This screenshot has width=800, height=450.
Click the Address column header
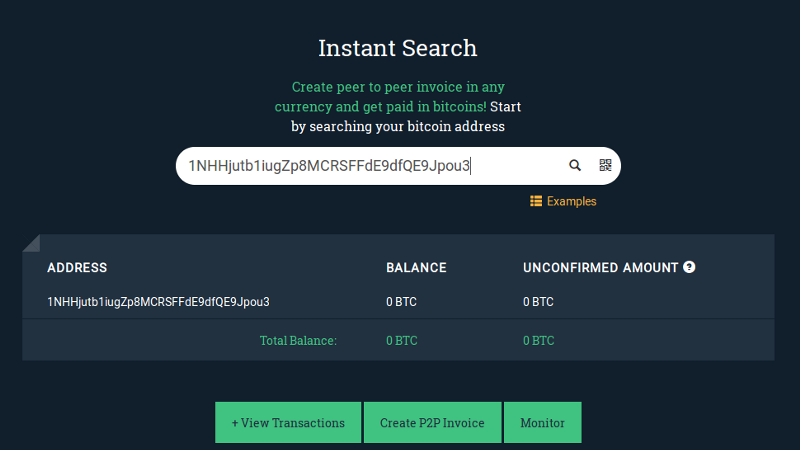[77, 268]
